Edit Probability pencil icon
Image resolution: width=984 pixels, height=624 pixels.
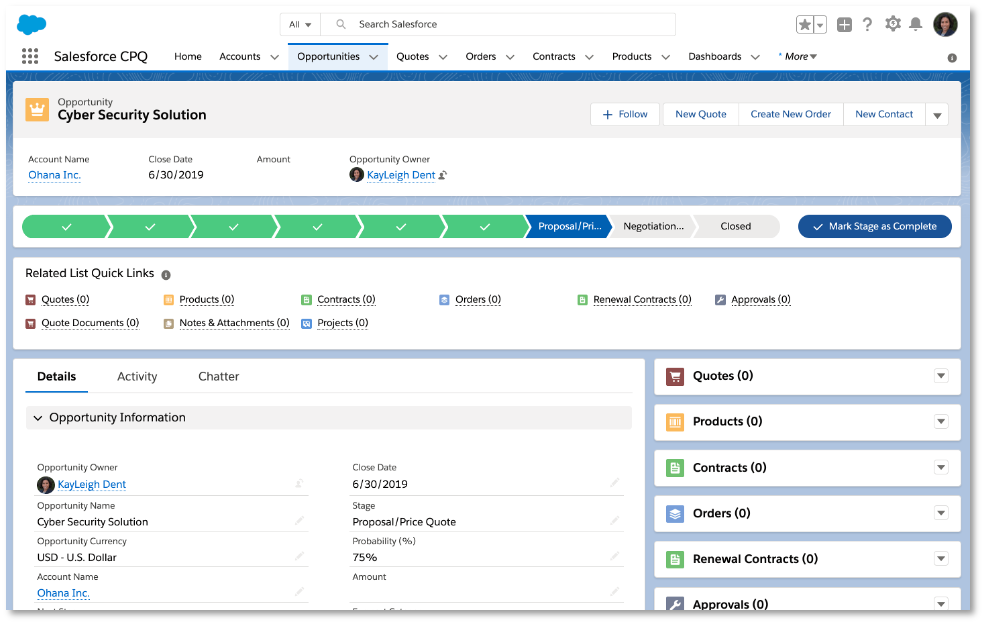pyautogui.click(x=614, y=556)
